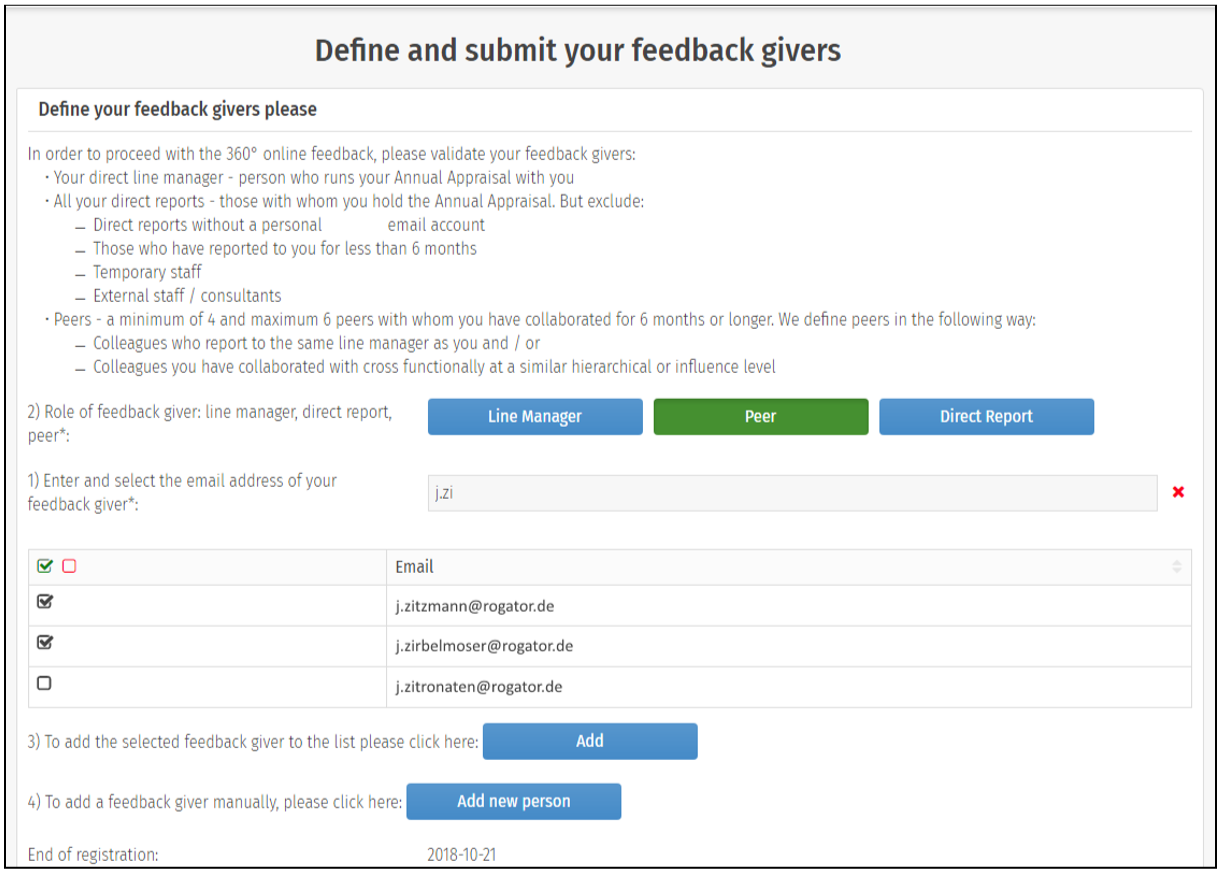Uncheck the j.zitzmann@rogator.de checkbox
1222x875 pixels.
pos(45,602)
